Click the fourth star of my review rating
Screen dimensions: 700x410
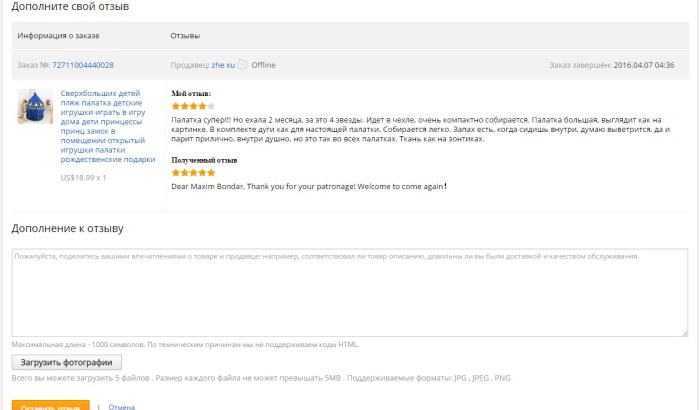[x=203, y=105]
